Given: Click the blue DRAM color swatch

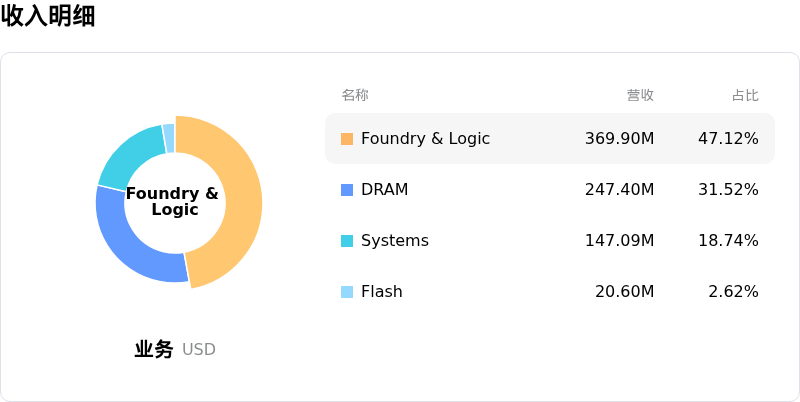Looking at the screenshot, I should pos(347,190).
